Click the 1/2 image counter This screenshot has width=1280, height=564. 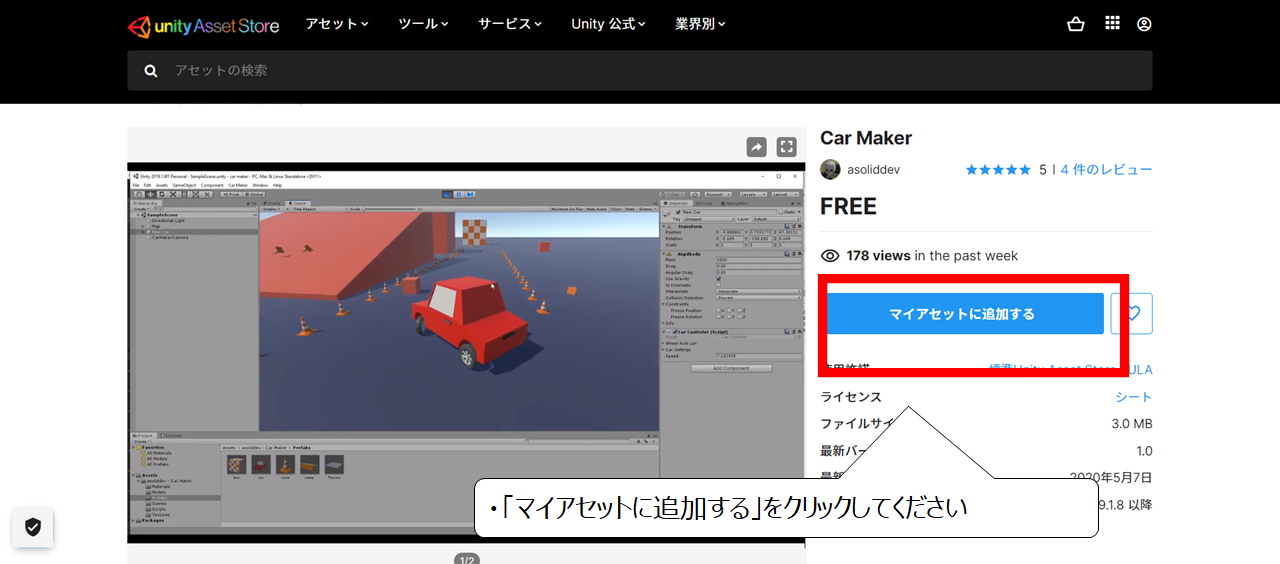[x=466, y=559]
